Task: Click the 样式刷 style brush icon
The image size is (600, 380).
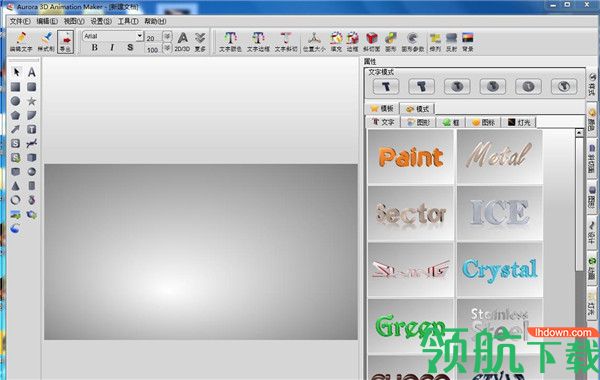Action: click(46, 42)
